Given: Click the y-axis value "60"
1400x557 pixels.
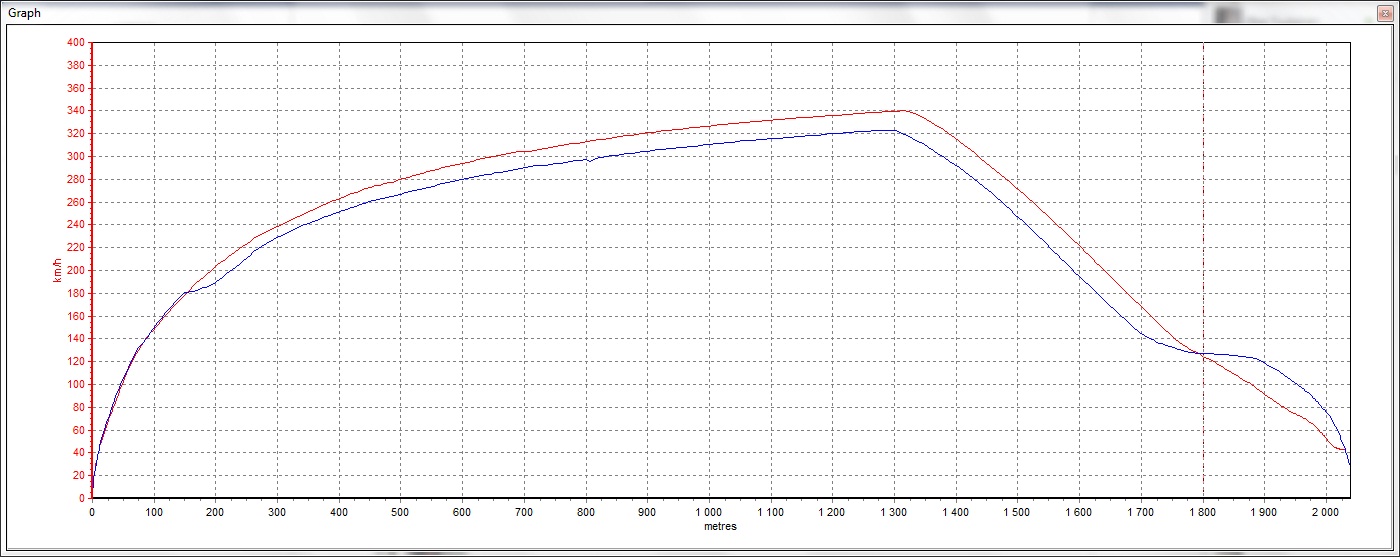Looking at the screenshot, I should point(79,430).
